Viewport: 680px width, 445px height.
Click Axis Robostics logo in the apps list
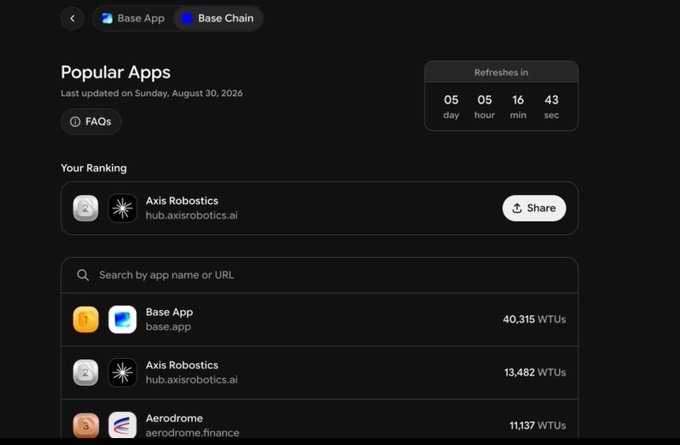(x=122, y=373)
